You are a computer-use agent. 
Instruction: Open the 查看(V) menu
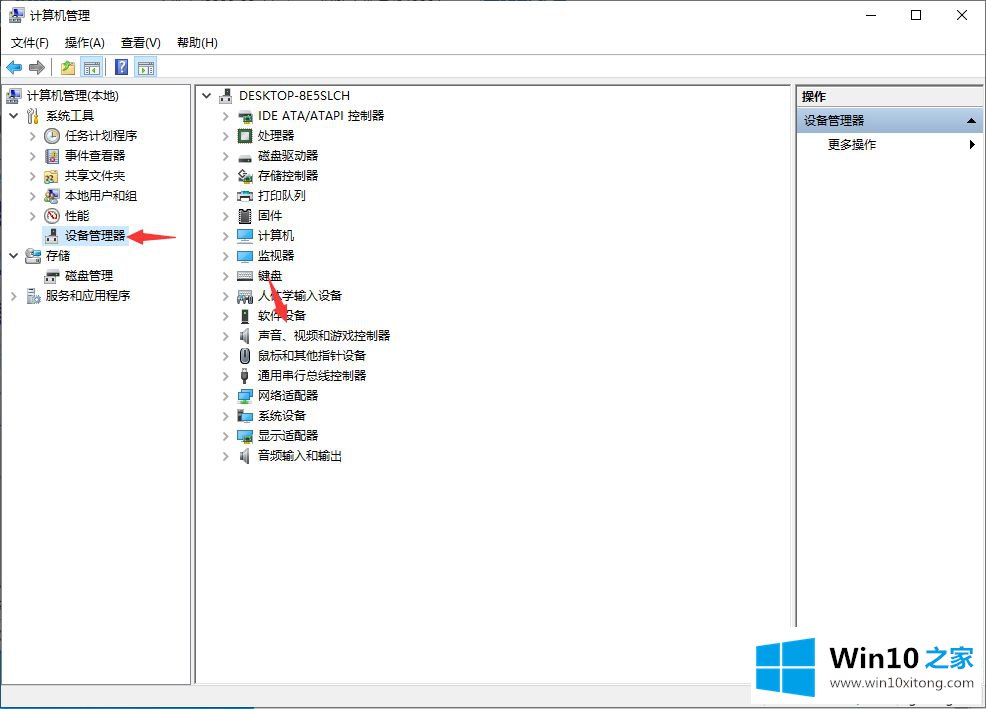coord(140,43)
